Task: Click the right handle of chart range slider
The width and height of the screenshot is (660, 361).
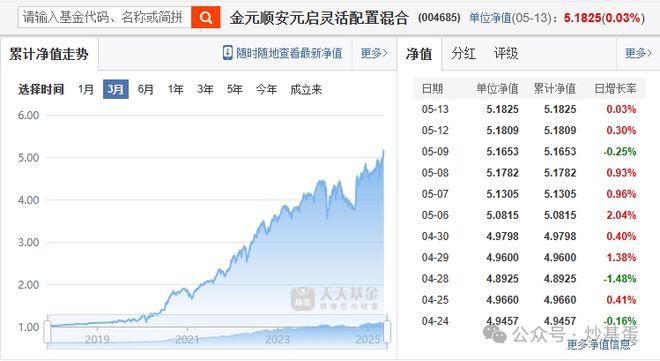Action: pyautogui.click(x=387, y=332)
